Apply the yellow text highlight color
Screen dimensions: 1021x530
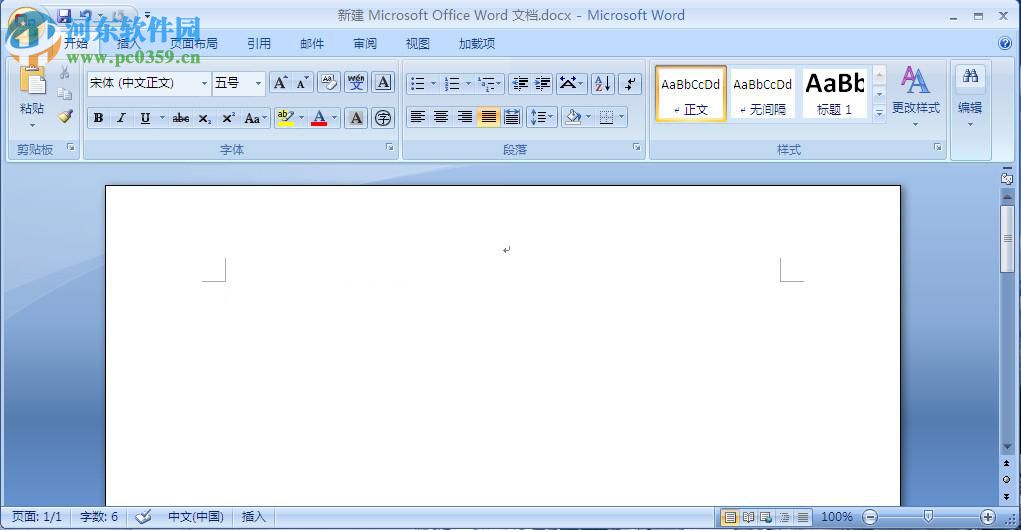click(x=285, y=119)
